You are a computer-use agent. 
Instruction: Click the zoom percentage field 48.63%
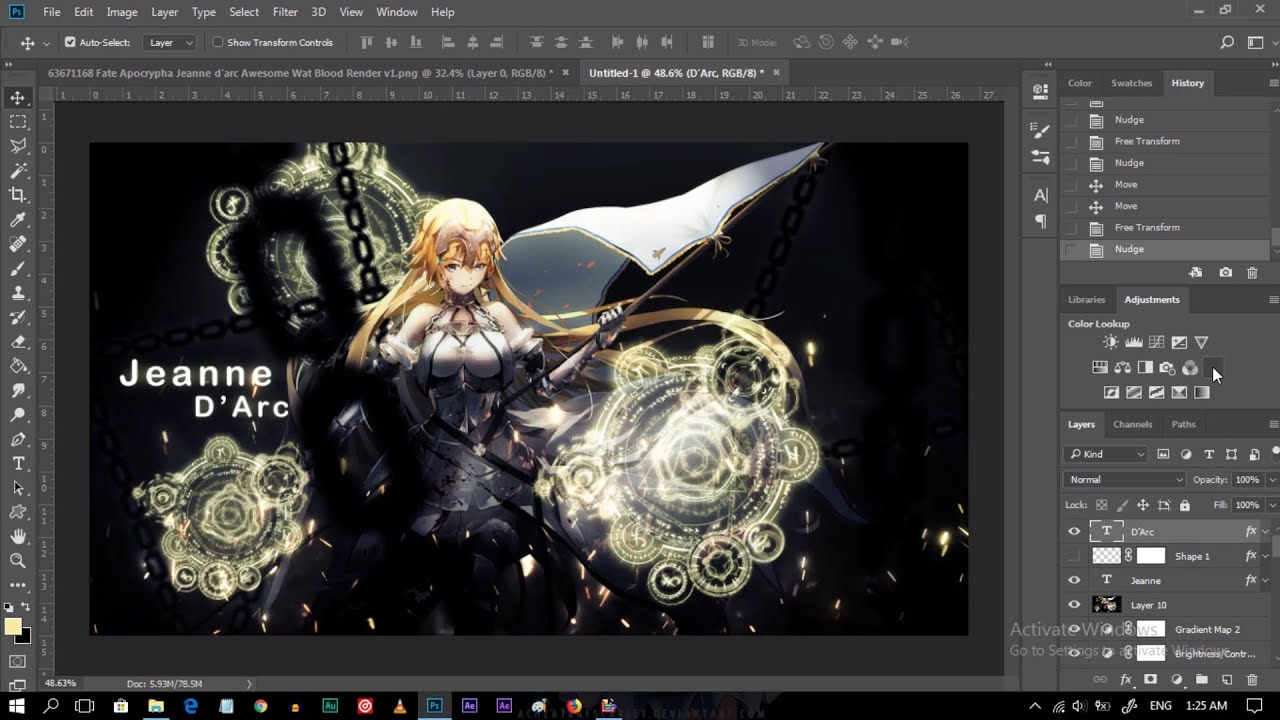60,683
